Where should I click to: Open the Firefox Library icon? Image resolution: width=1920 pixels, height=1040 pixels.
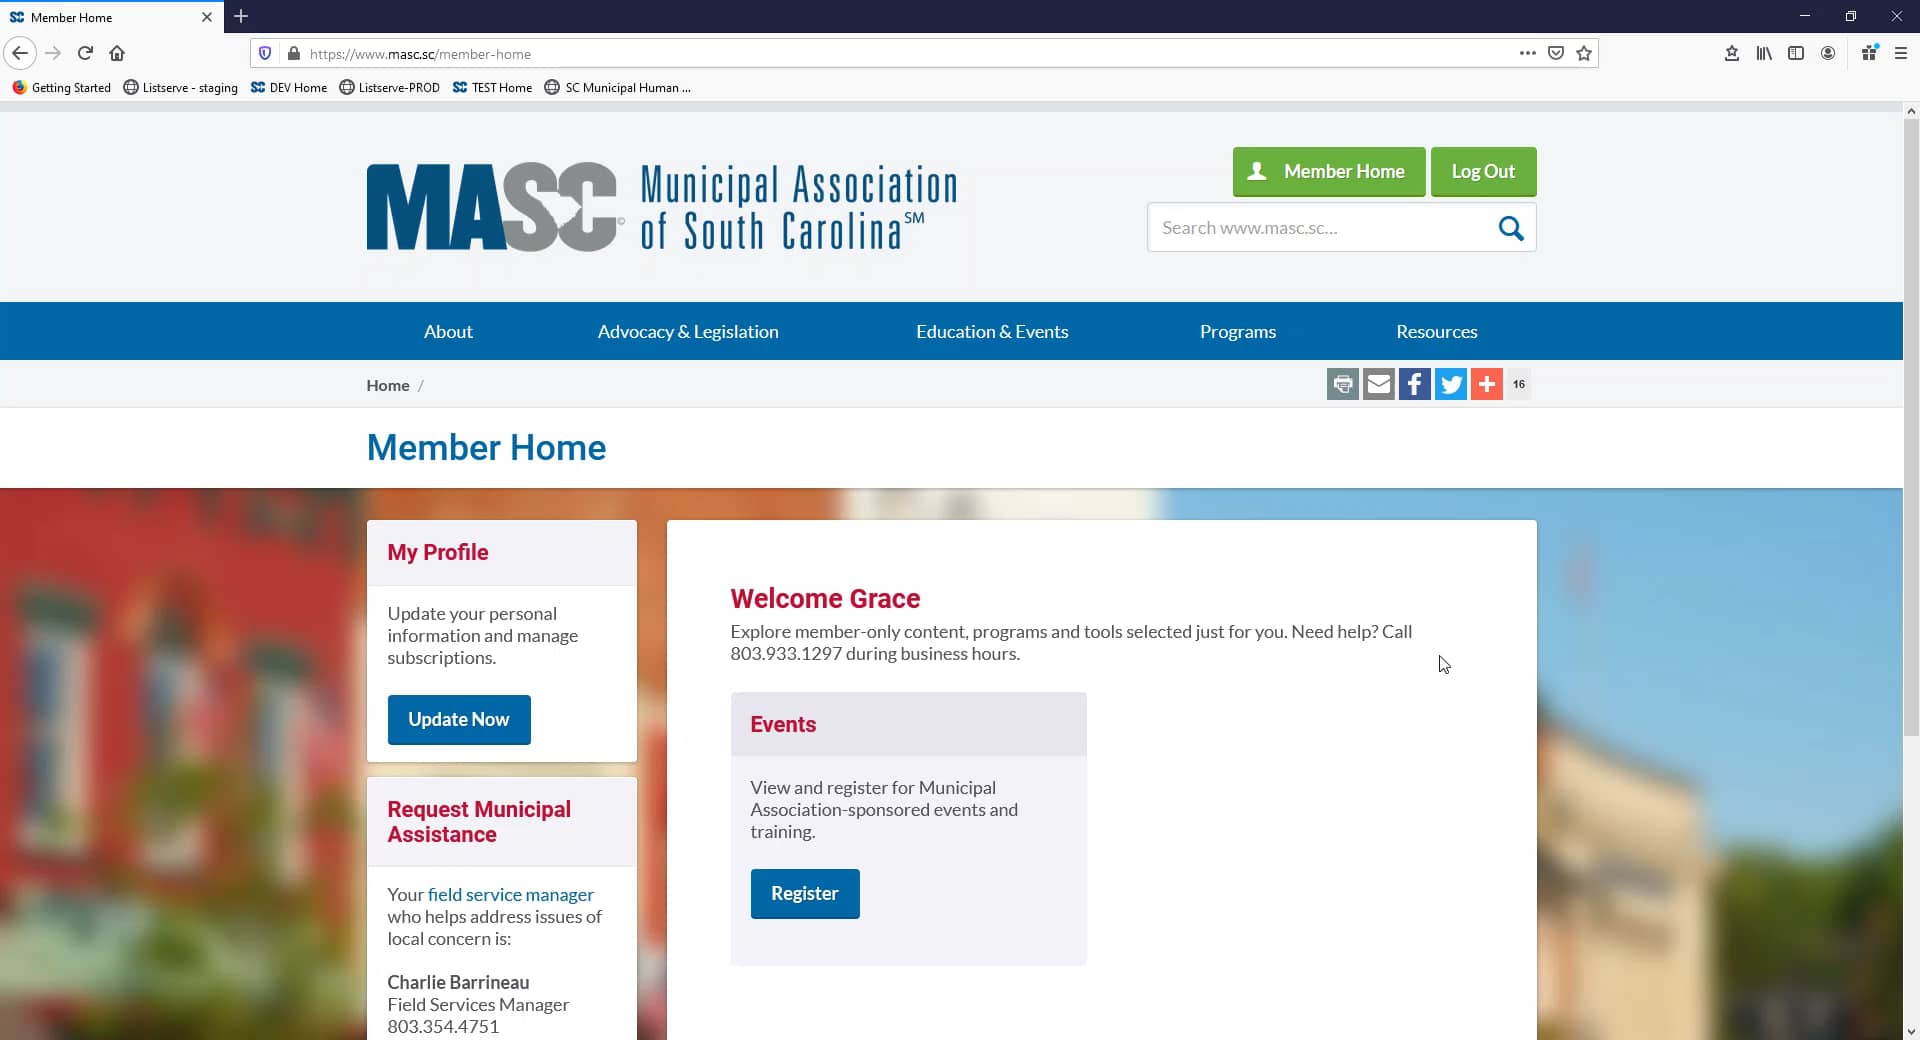click(x=1763, y=53)
